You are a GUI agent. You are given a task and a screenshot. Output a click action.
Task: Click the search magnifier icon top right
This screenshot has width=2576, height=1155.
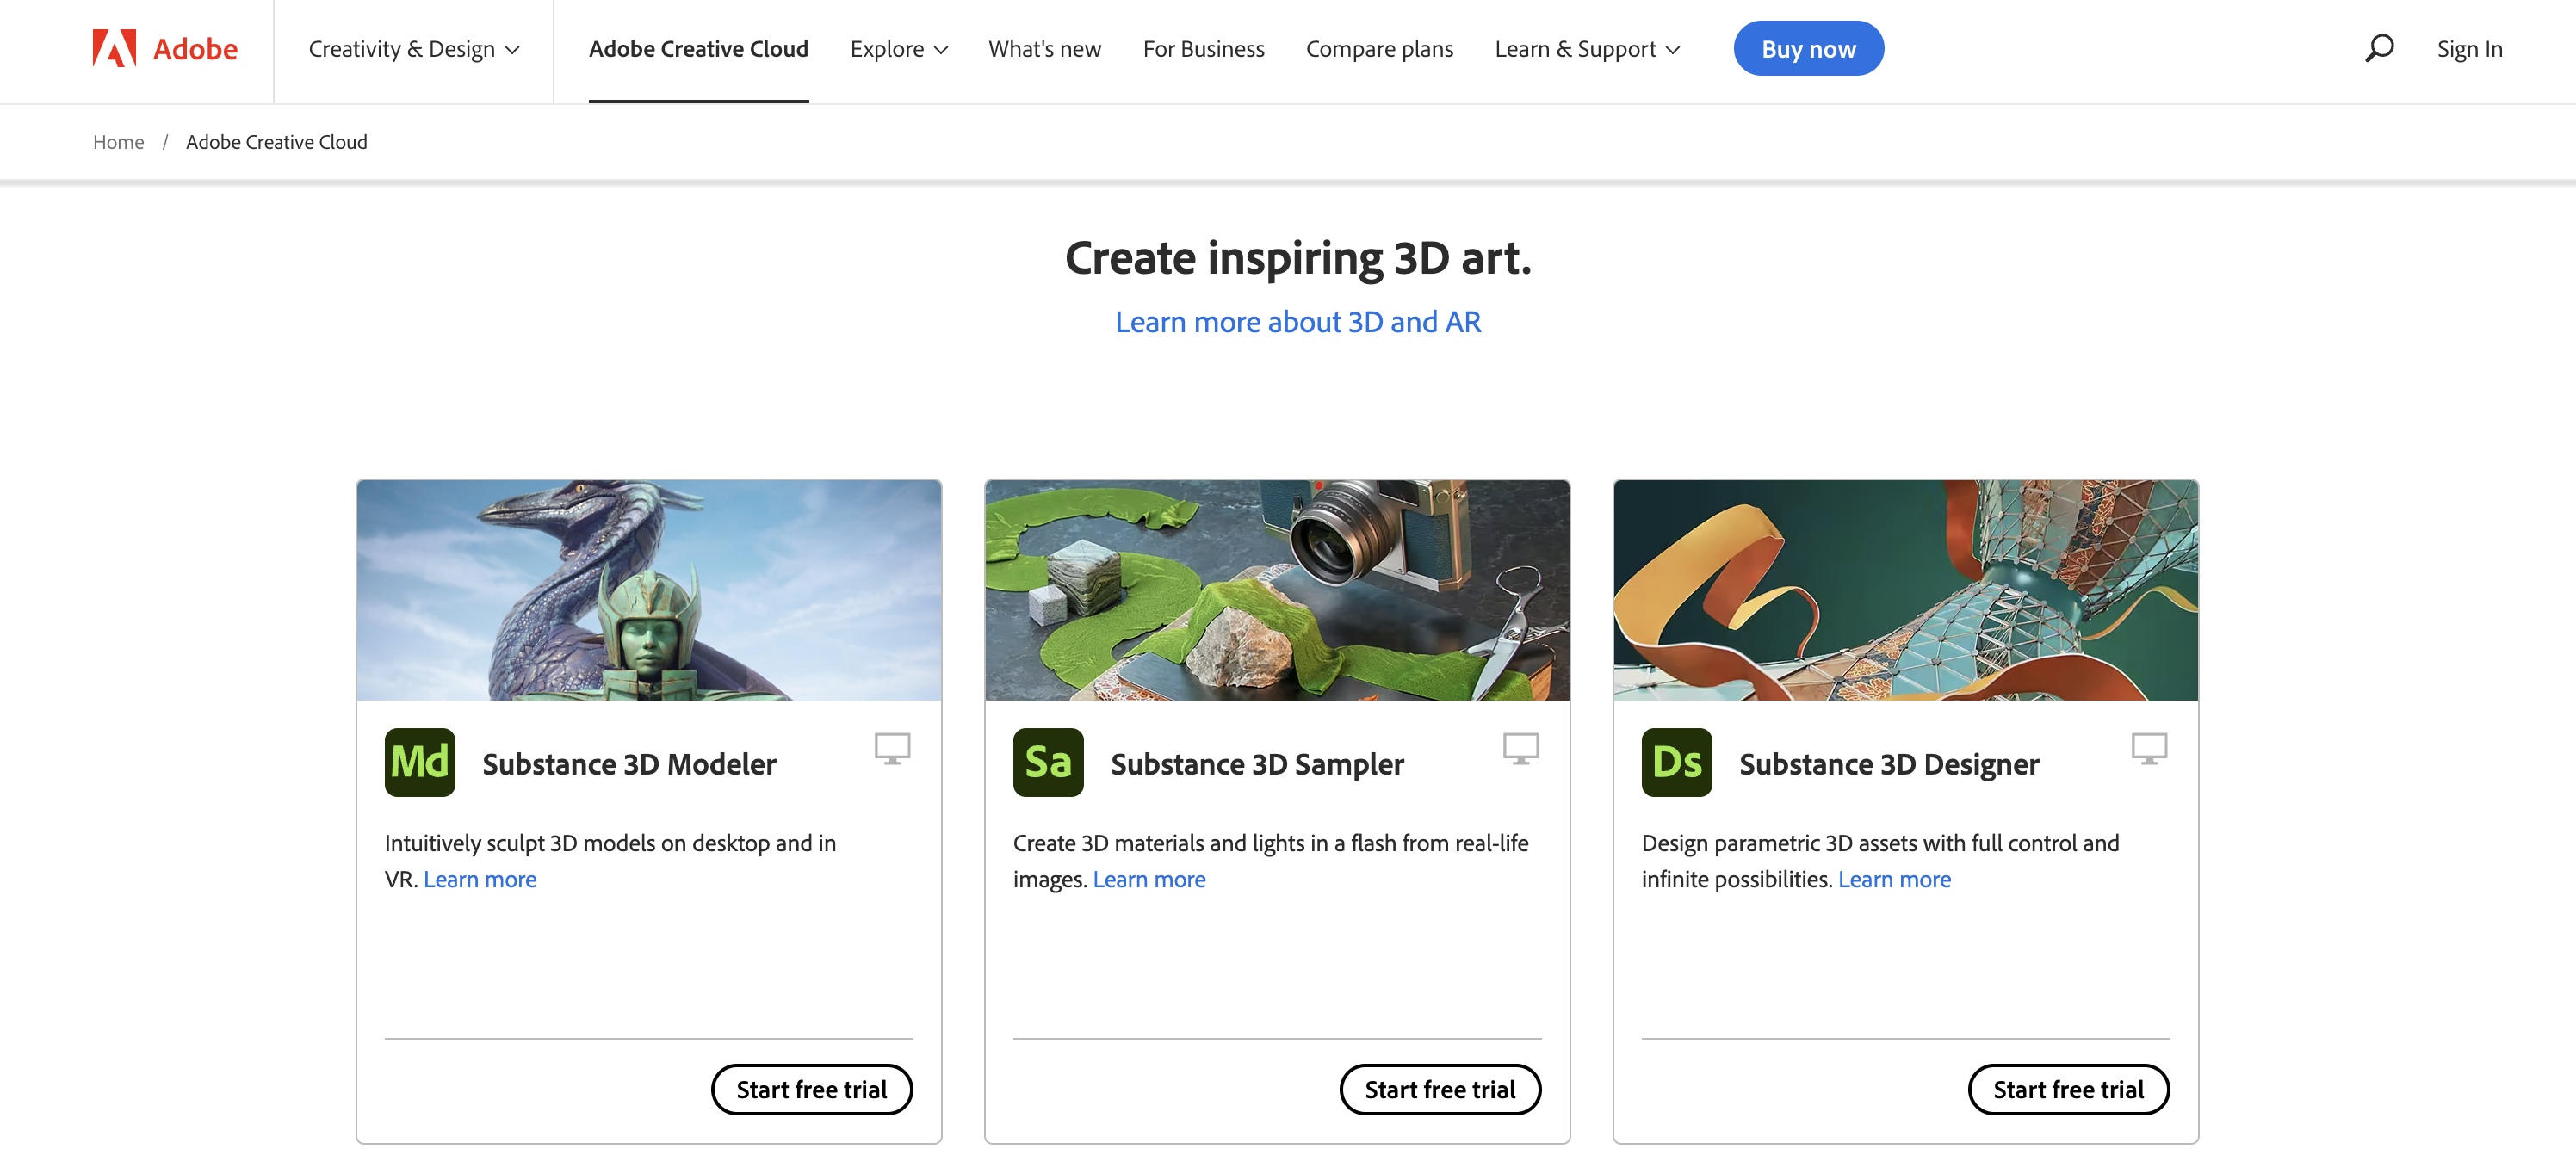[x=2379, y=46]
